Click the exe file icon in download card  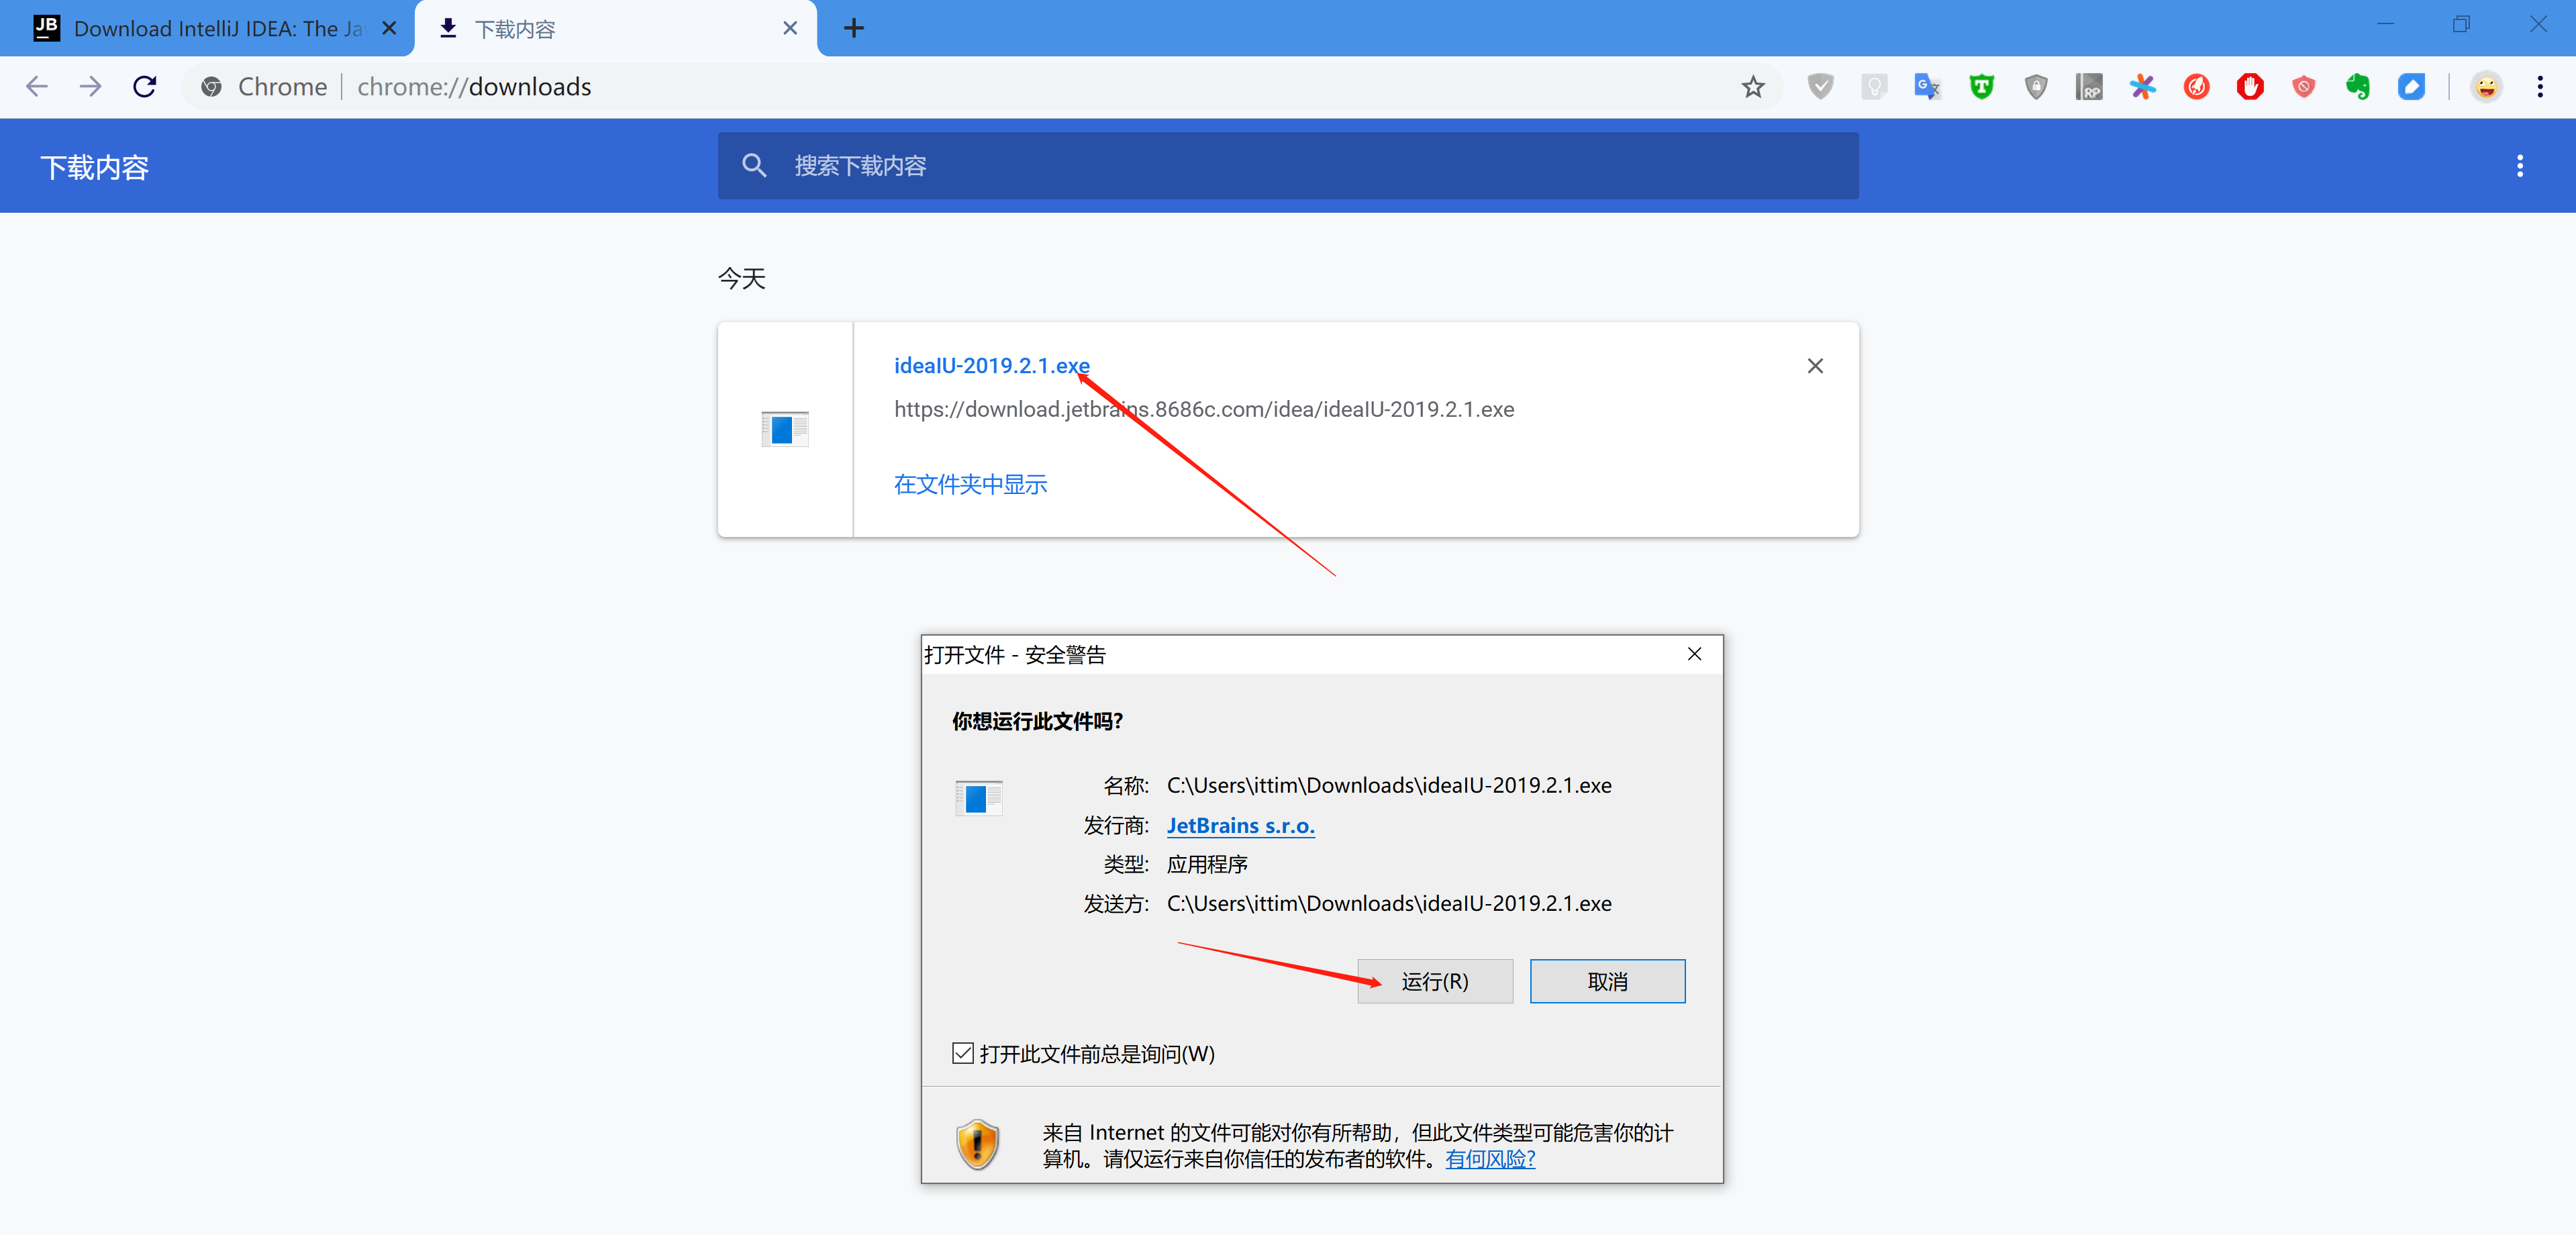pos(785,430)
